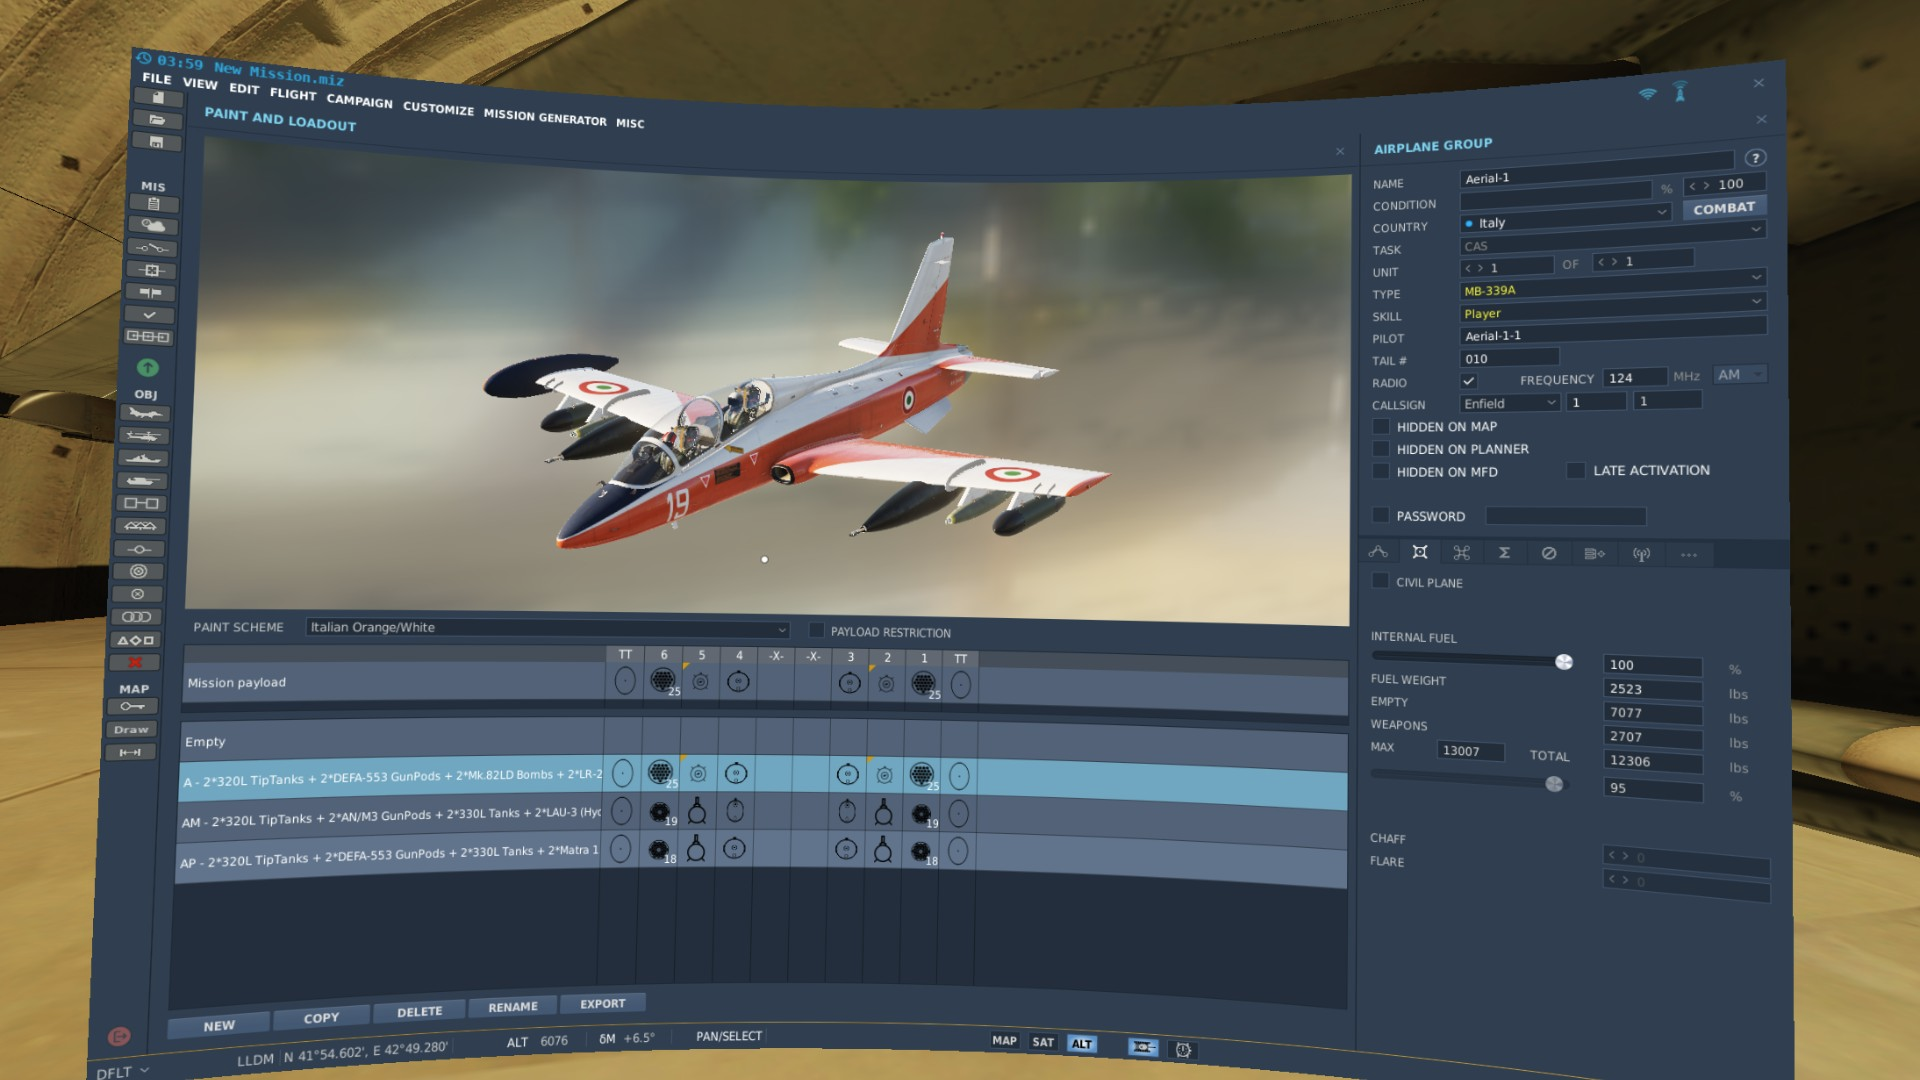Screen dimensions: 1920x1080
Task: Click the Draw map tool
Action: [131, 730]
